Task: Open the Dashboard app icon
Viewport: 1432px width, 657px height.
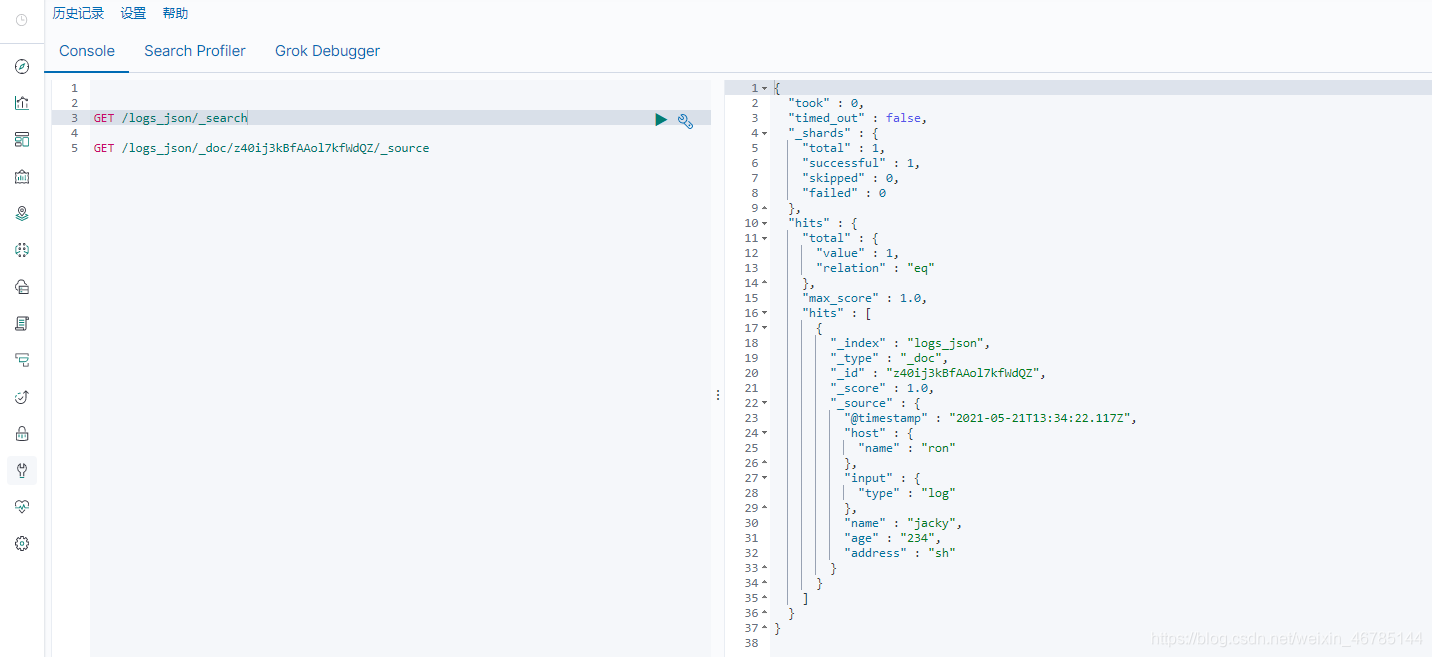Action: point(21,139)
